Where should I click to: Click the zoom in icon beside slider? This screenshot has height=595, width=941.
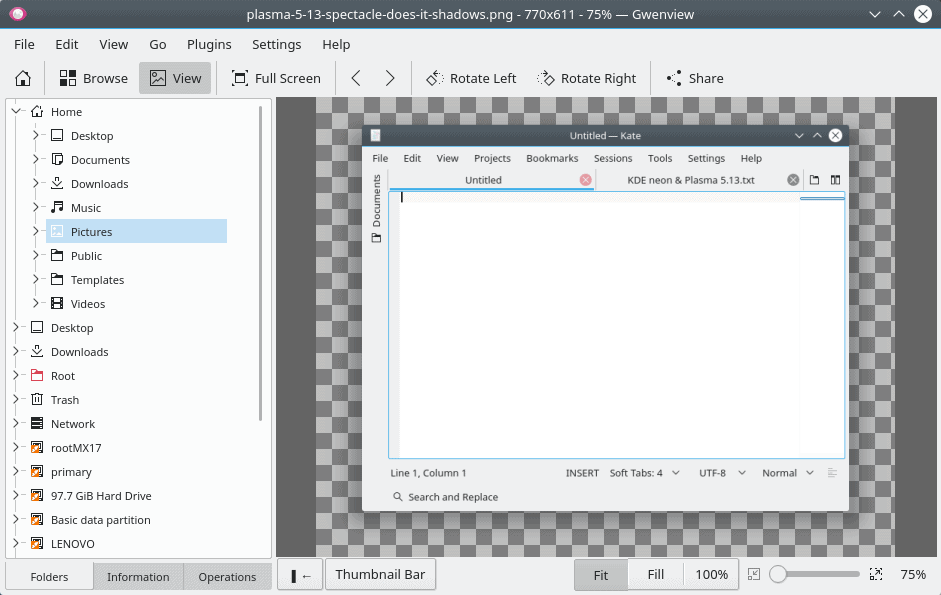tap(876, 575)
